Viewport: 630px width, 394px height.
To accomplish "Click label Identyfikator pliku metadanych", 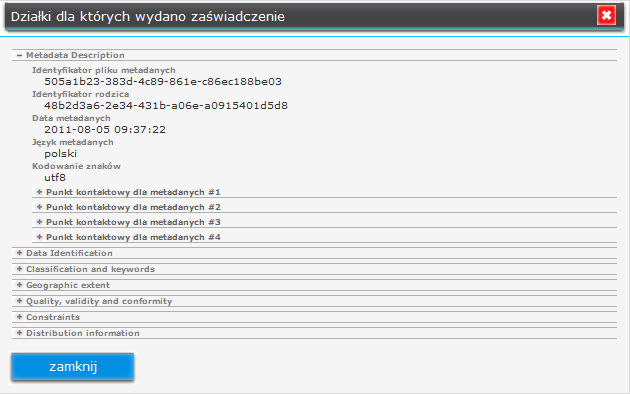I will 104,70.
